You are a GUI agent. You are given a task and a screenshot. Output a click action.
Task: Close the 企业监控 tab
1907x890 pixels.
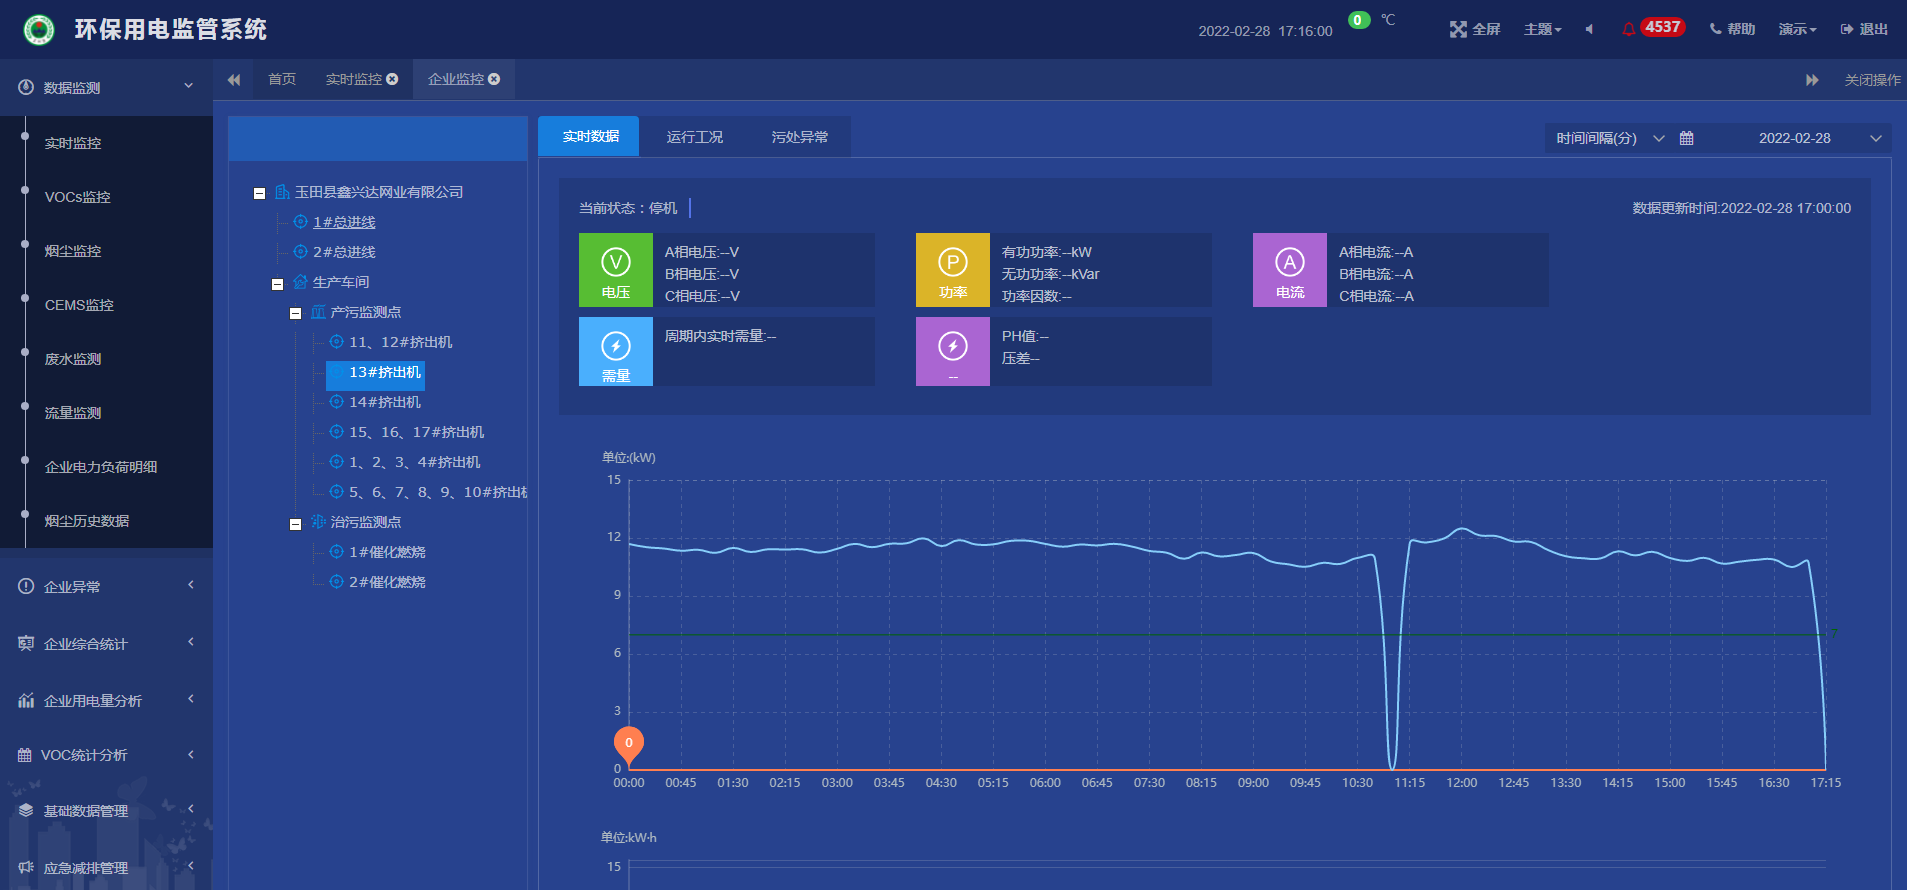coord(494,79)
